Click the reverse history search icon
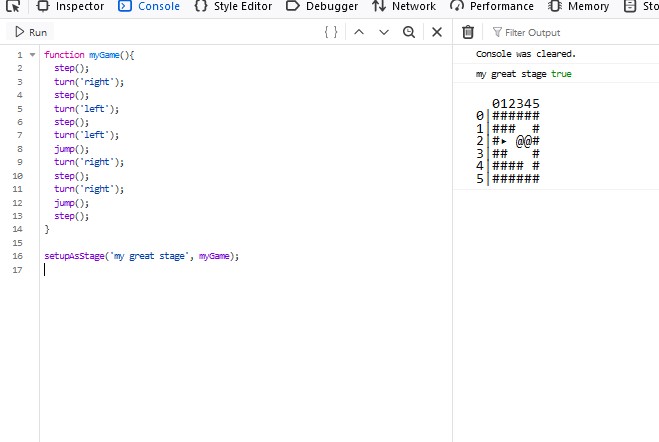 (409, 32)
